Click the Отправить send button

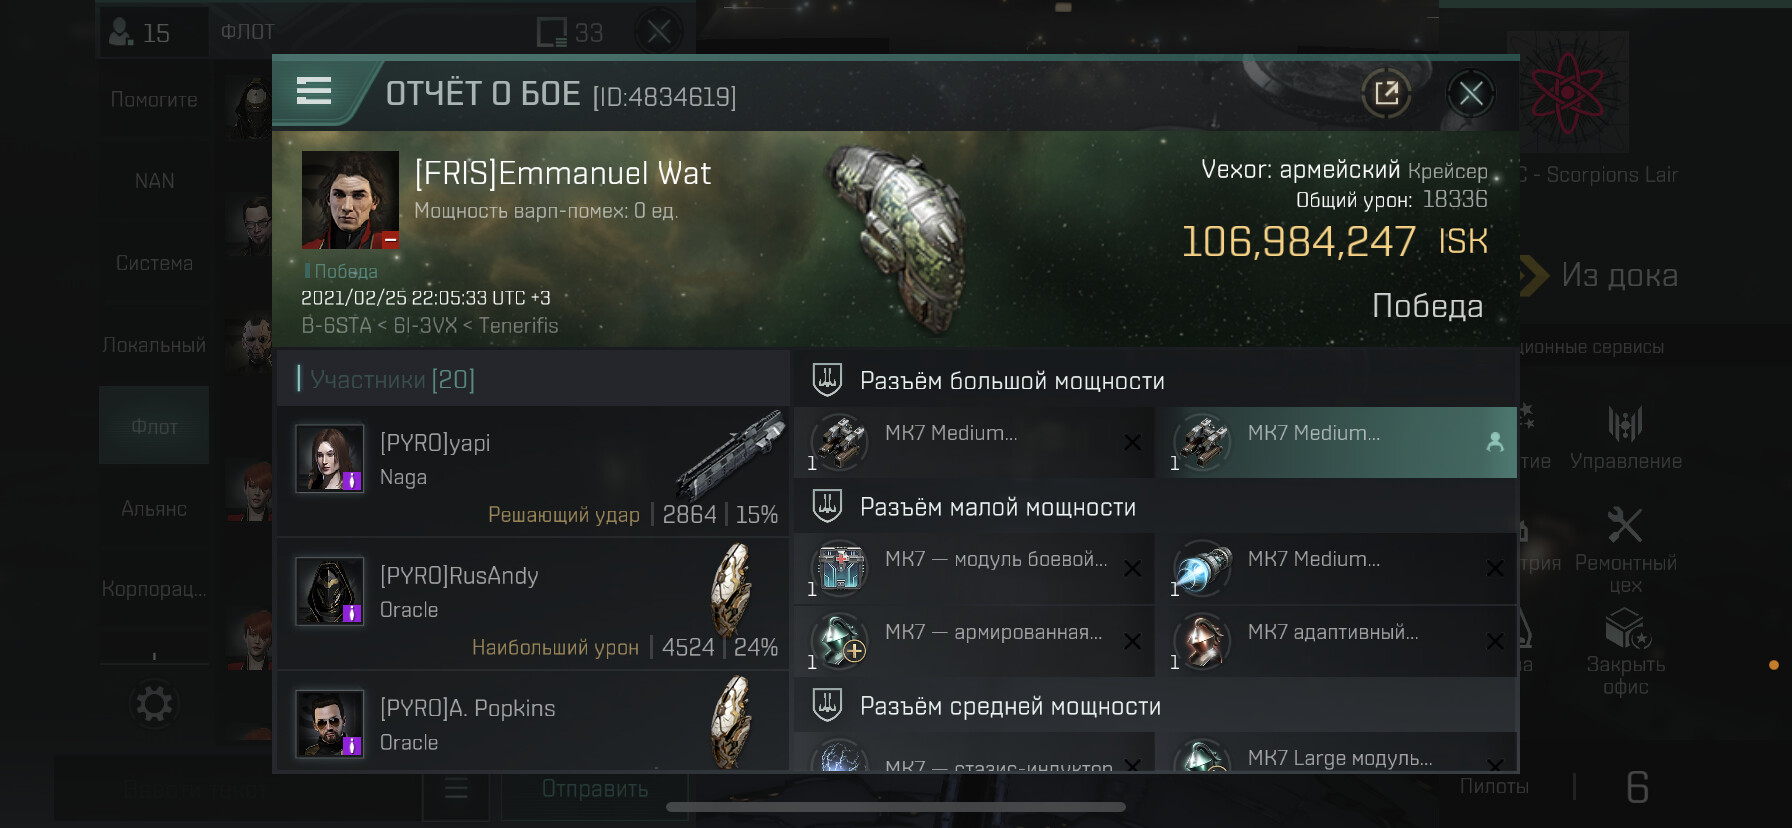(x=595, y=789)
